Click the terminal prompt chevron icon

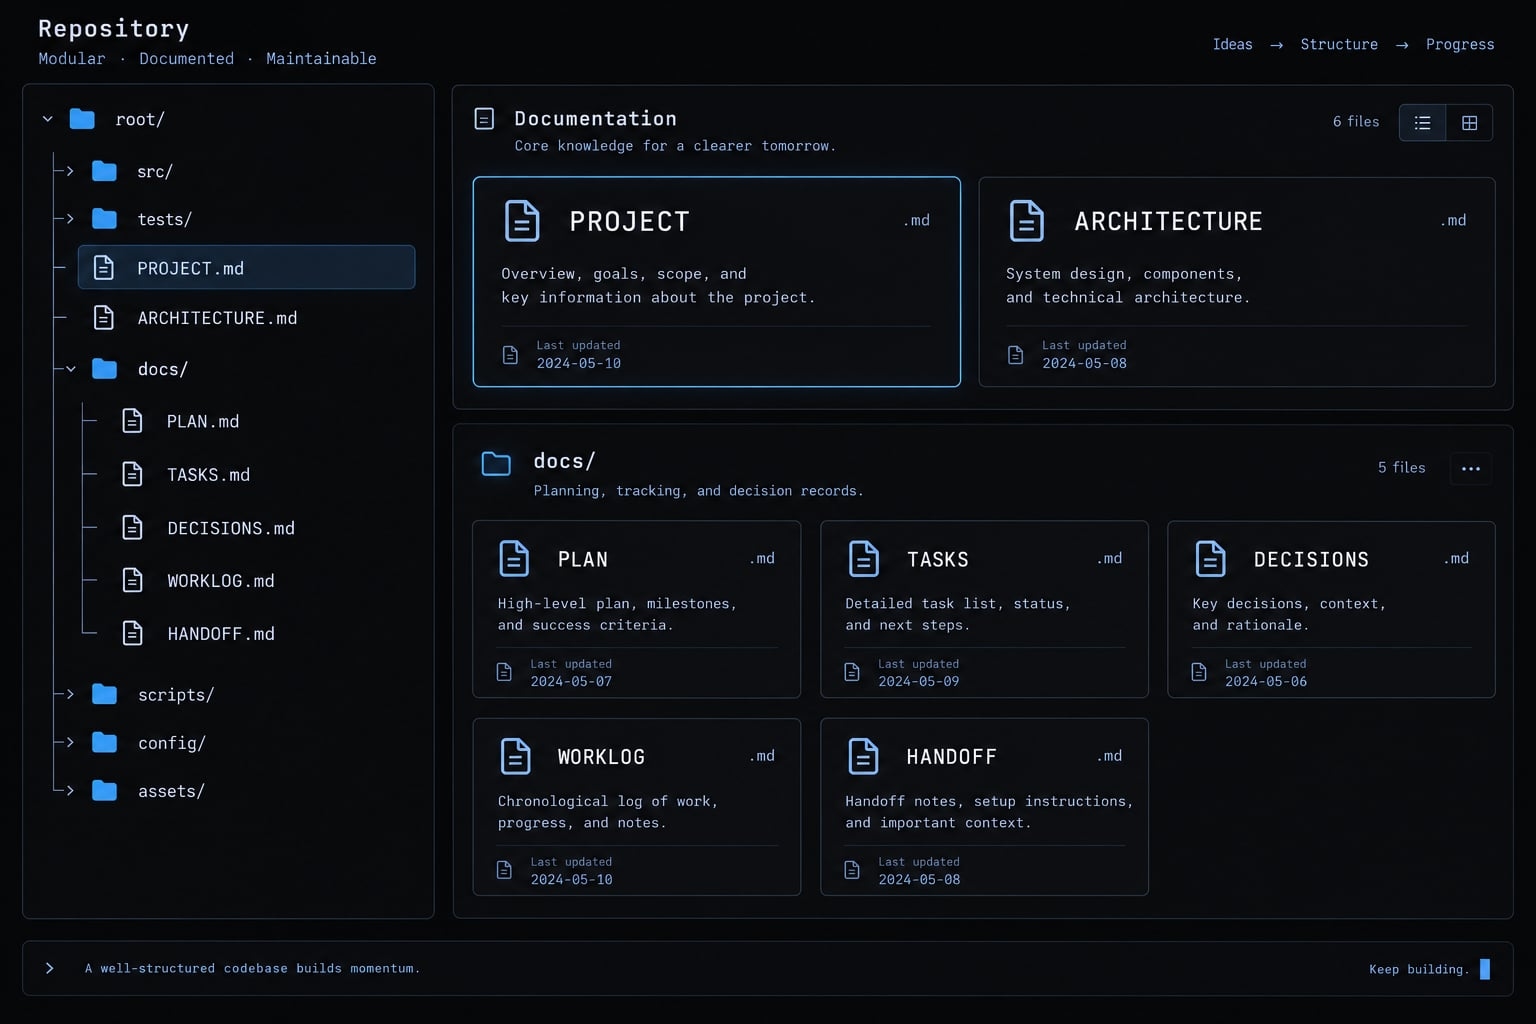click(x=49, y=968)
